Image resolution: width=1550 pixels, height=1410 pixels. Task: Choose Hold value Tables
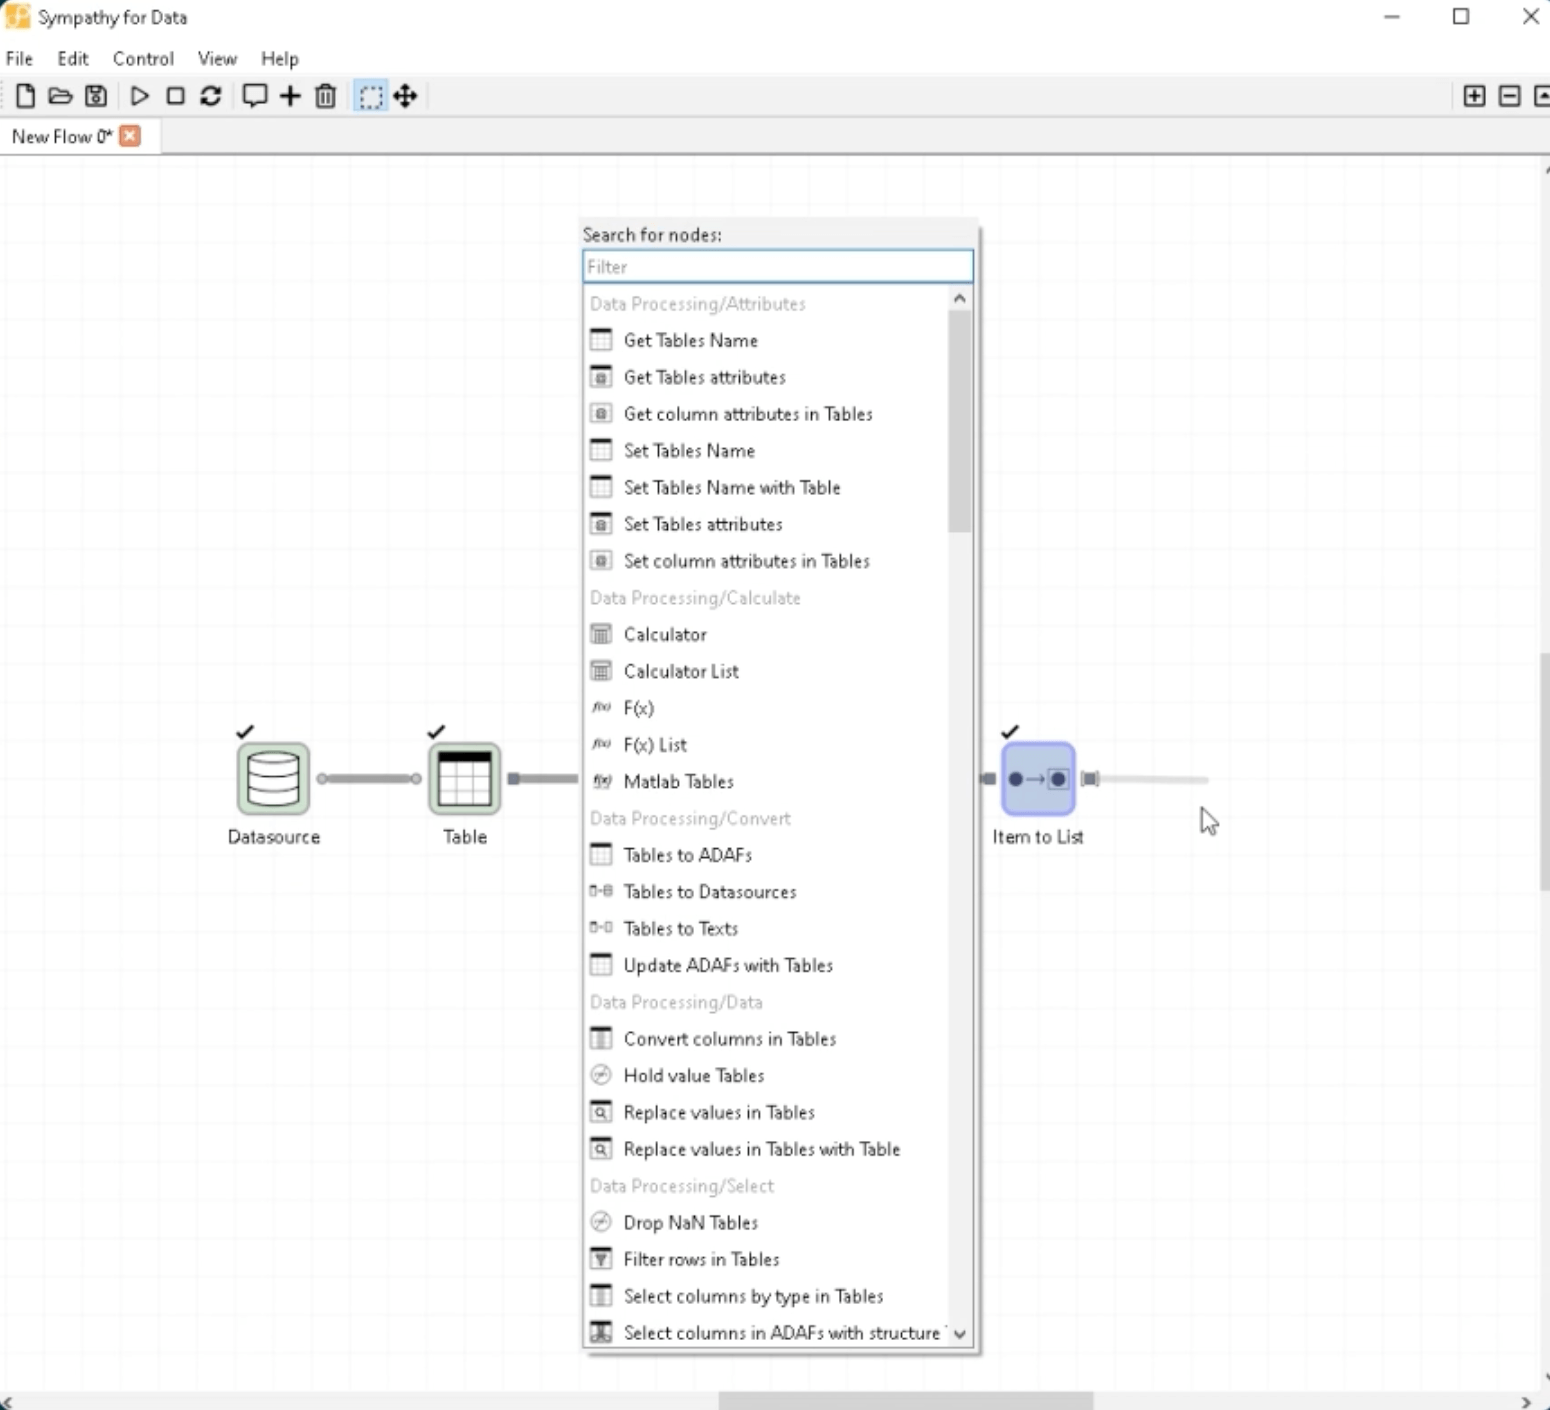pos(766,1075)
